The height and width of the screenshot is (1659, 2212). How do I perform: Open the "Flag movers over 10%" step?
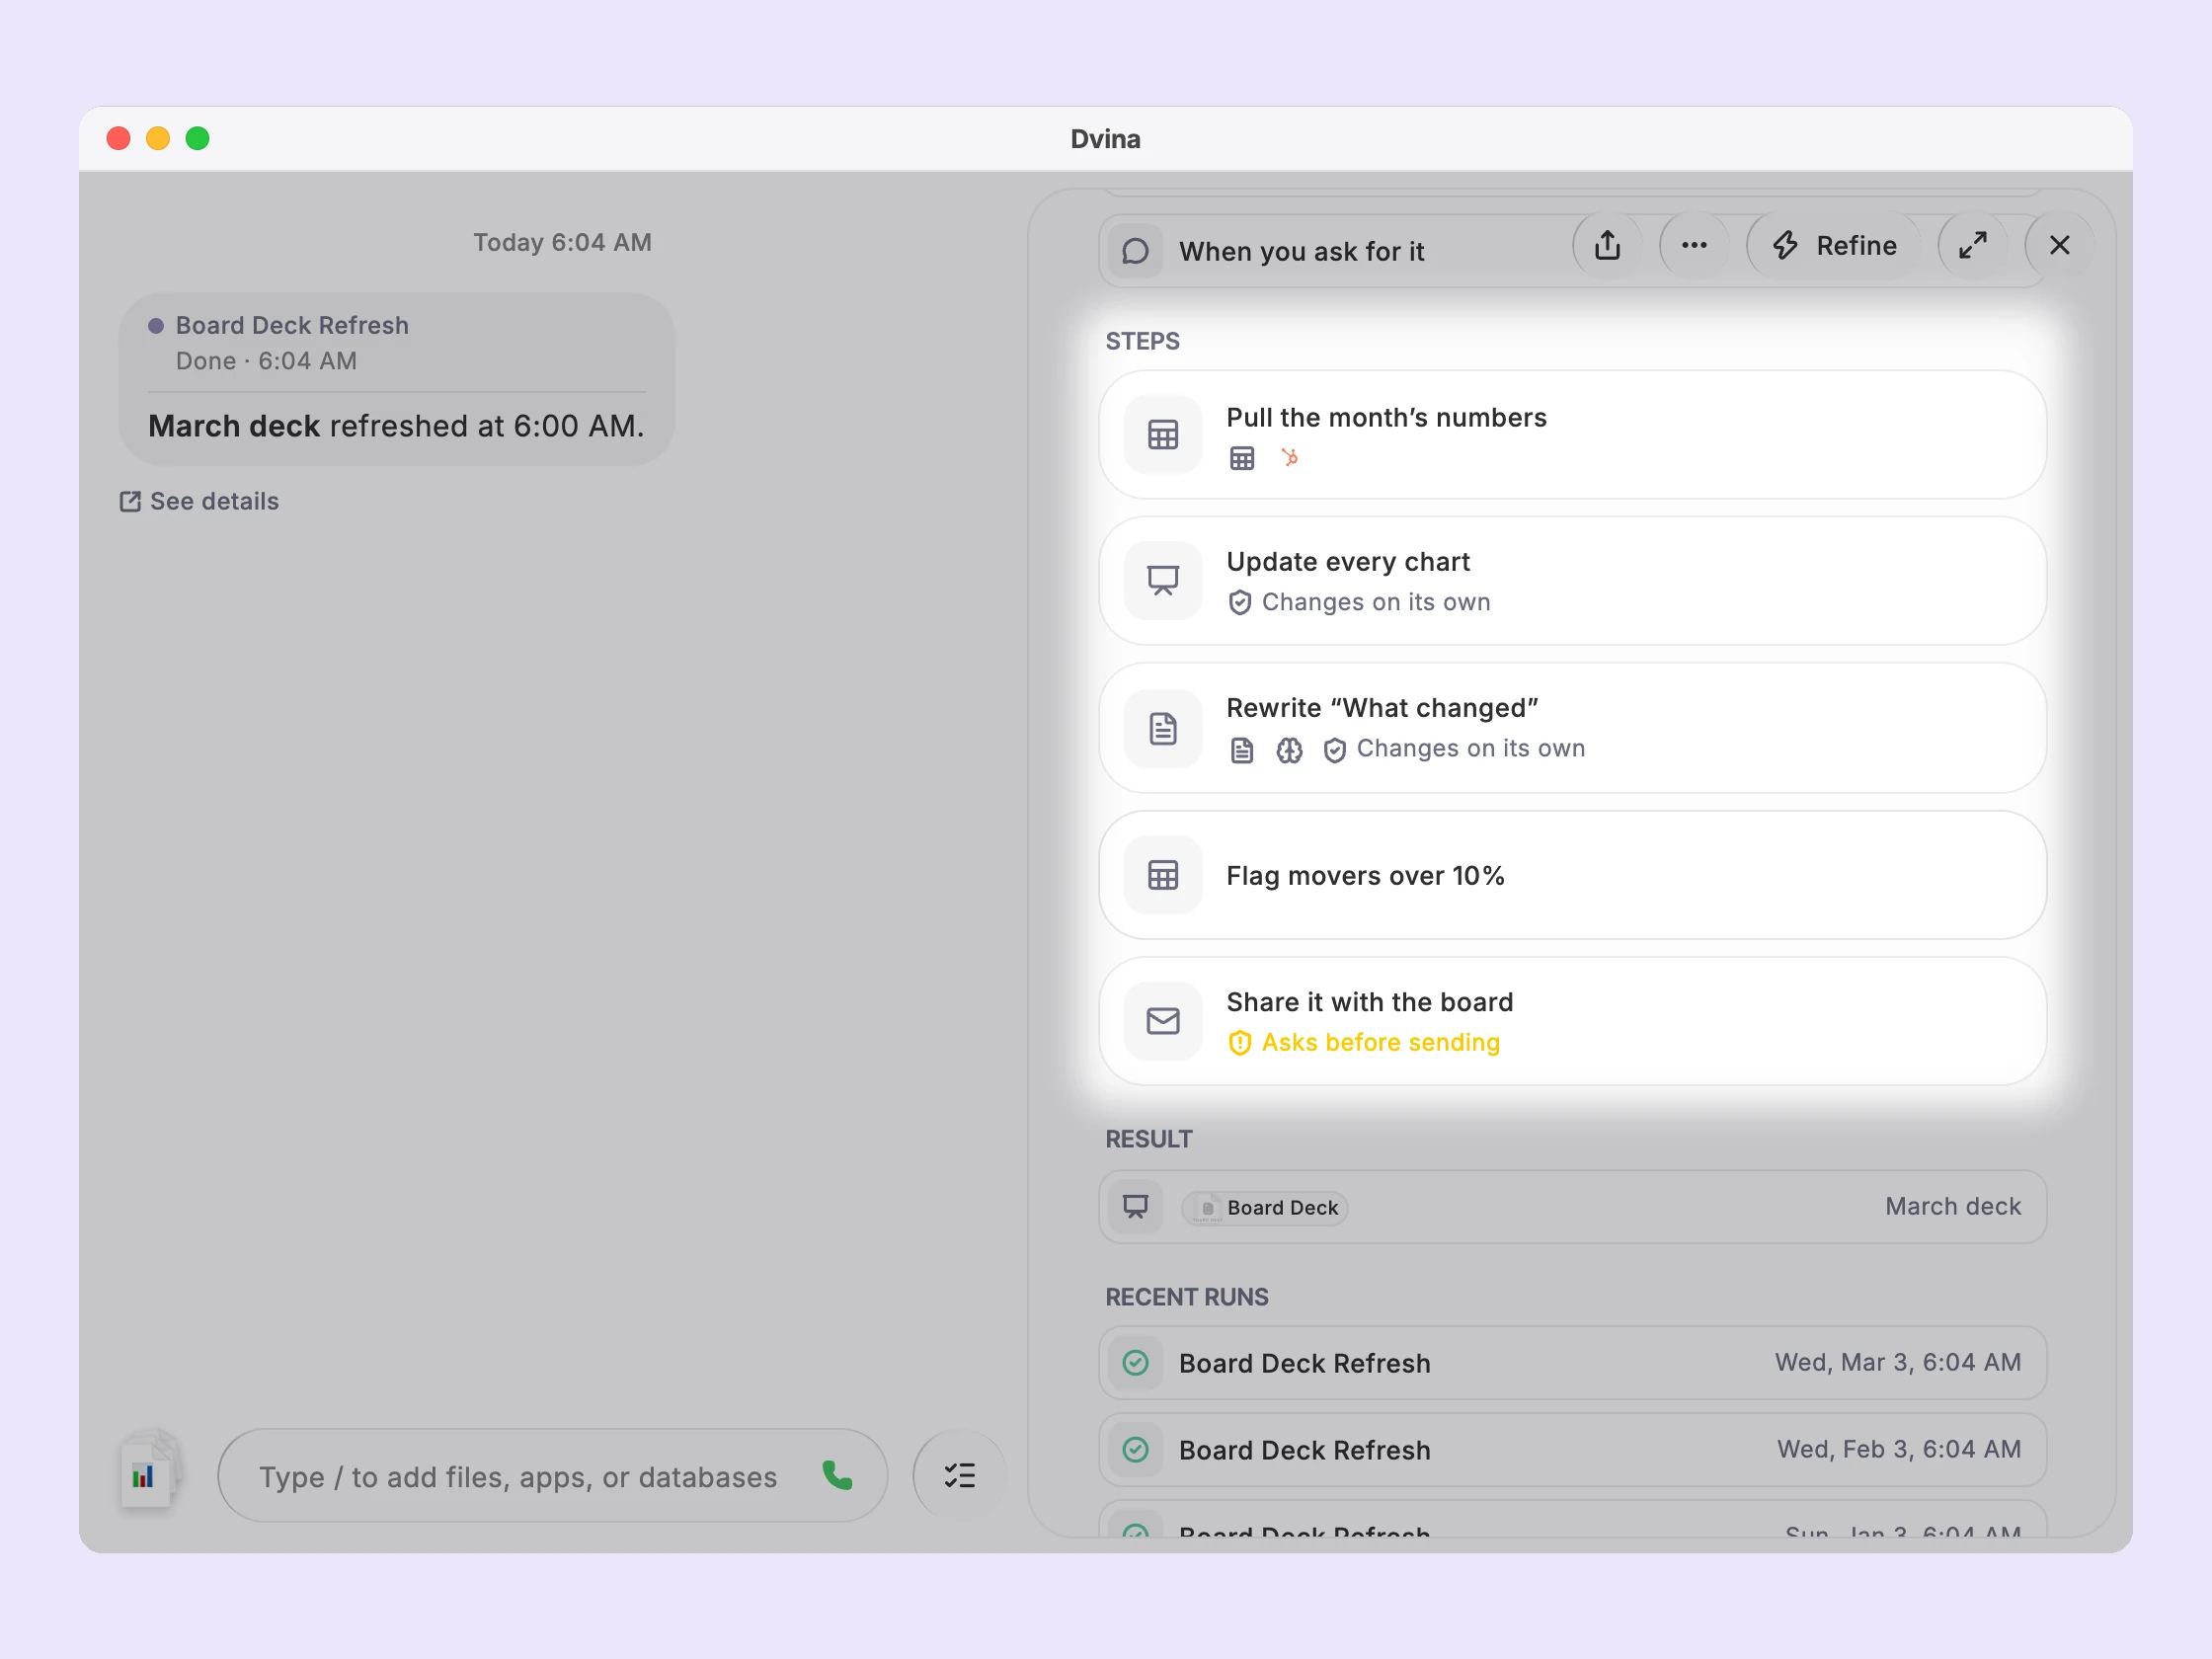point(1572,875)
